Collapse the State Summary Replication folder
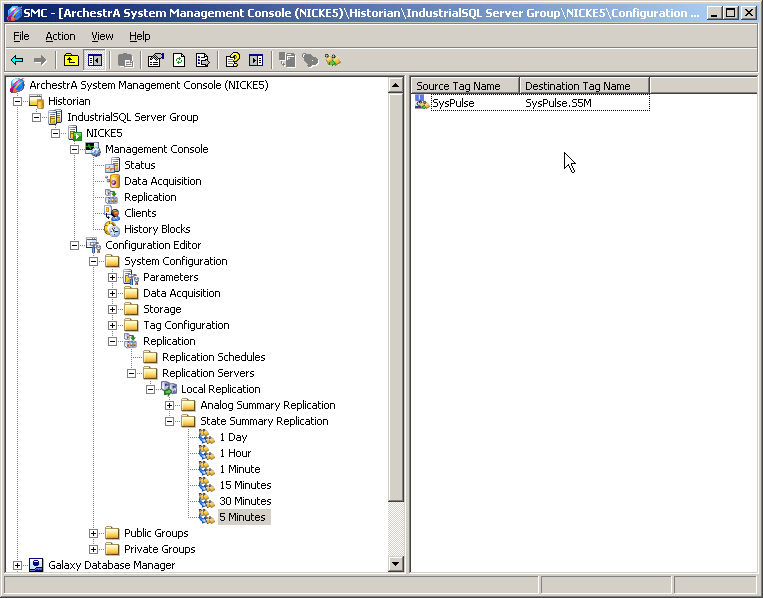 (x=169, y=421)
